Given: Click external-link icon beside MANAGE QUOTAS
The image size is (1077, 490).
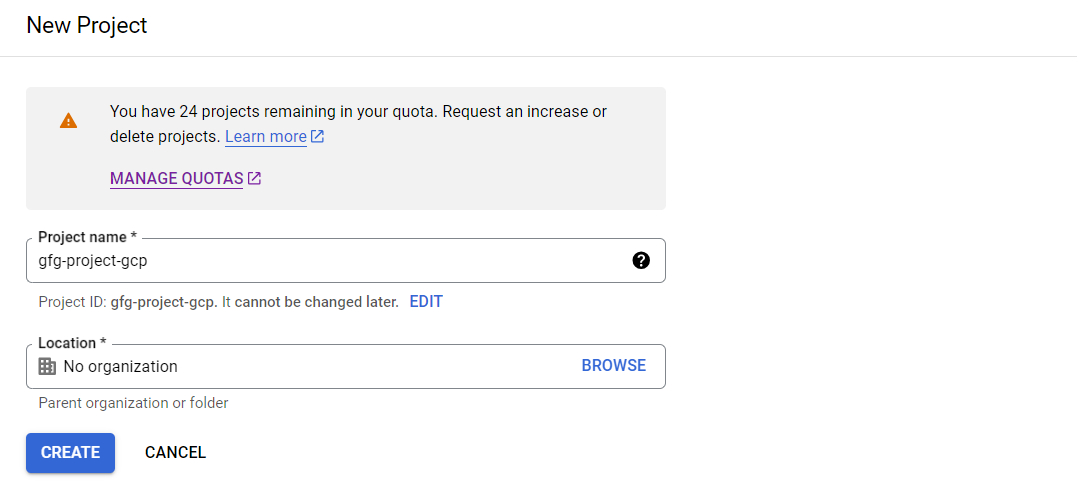Looking at the screenshot, I should [x=255, y=179].
